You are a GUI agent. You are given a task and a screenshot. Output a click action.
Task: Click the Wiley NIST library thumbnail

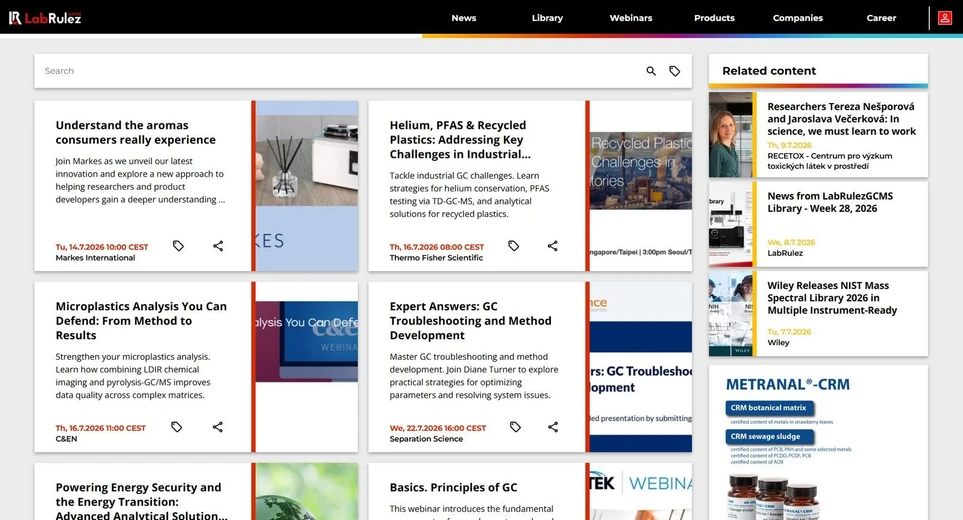[730, 314]
